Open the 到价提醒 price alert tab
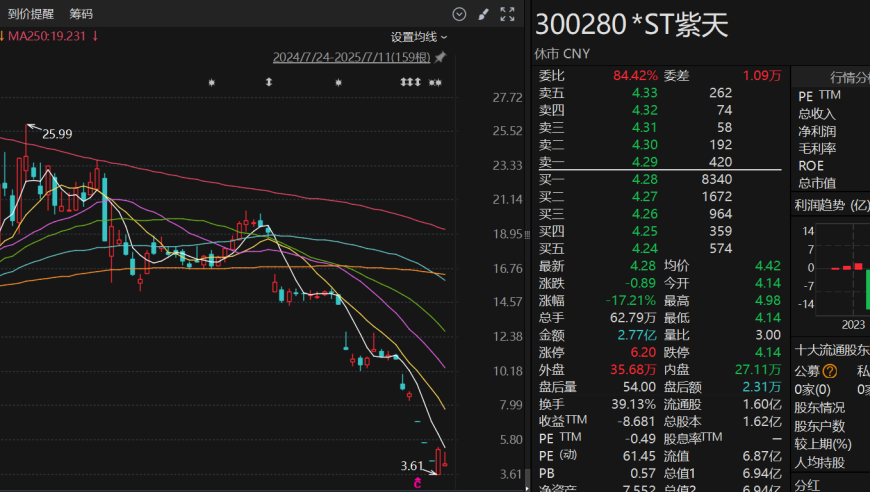This screenshot has width=870, height=492. tap(31, 14)
